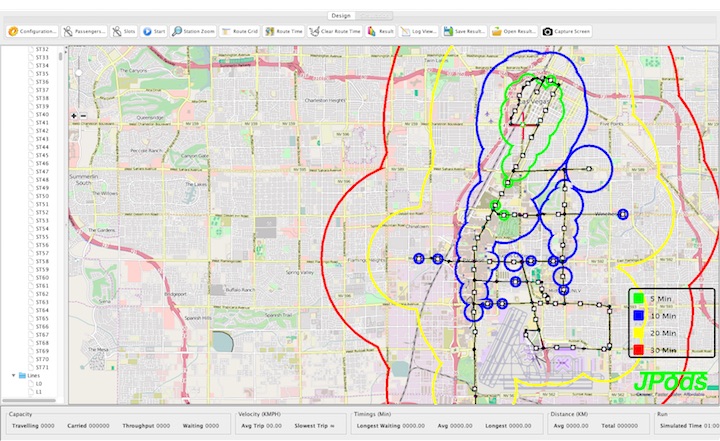Show the Route Grid
The width and height of the screenshot is (720, 441).
tap(239, 32)
